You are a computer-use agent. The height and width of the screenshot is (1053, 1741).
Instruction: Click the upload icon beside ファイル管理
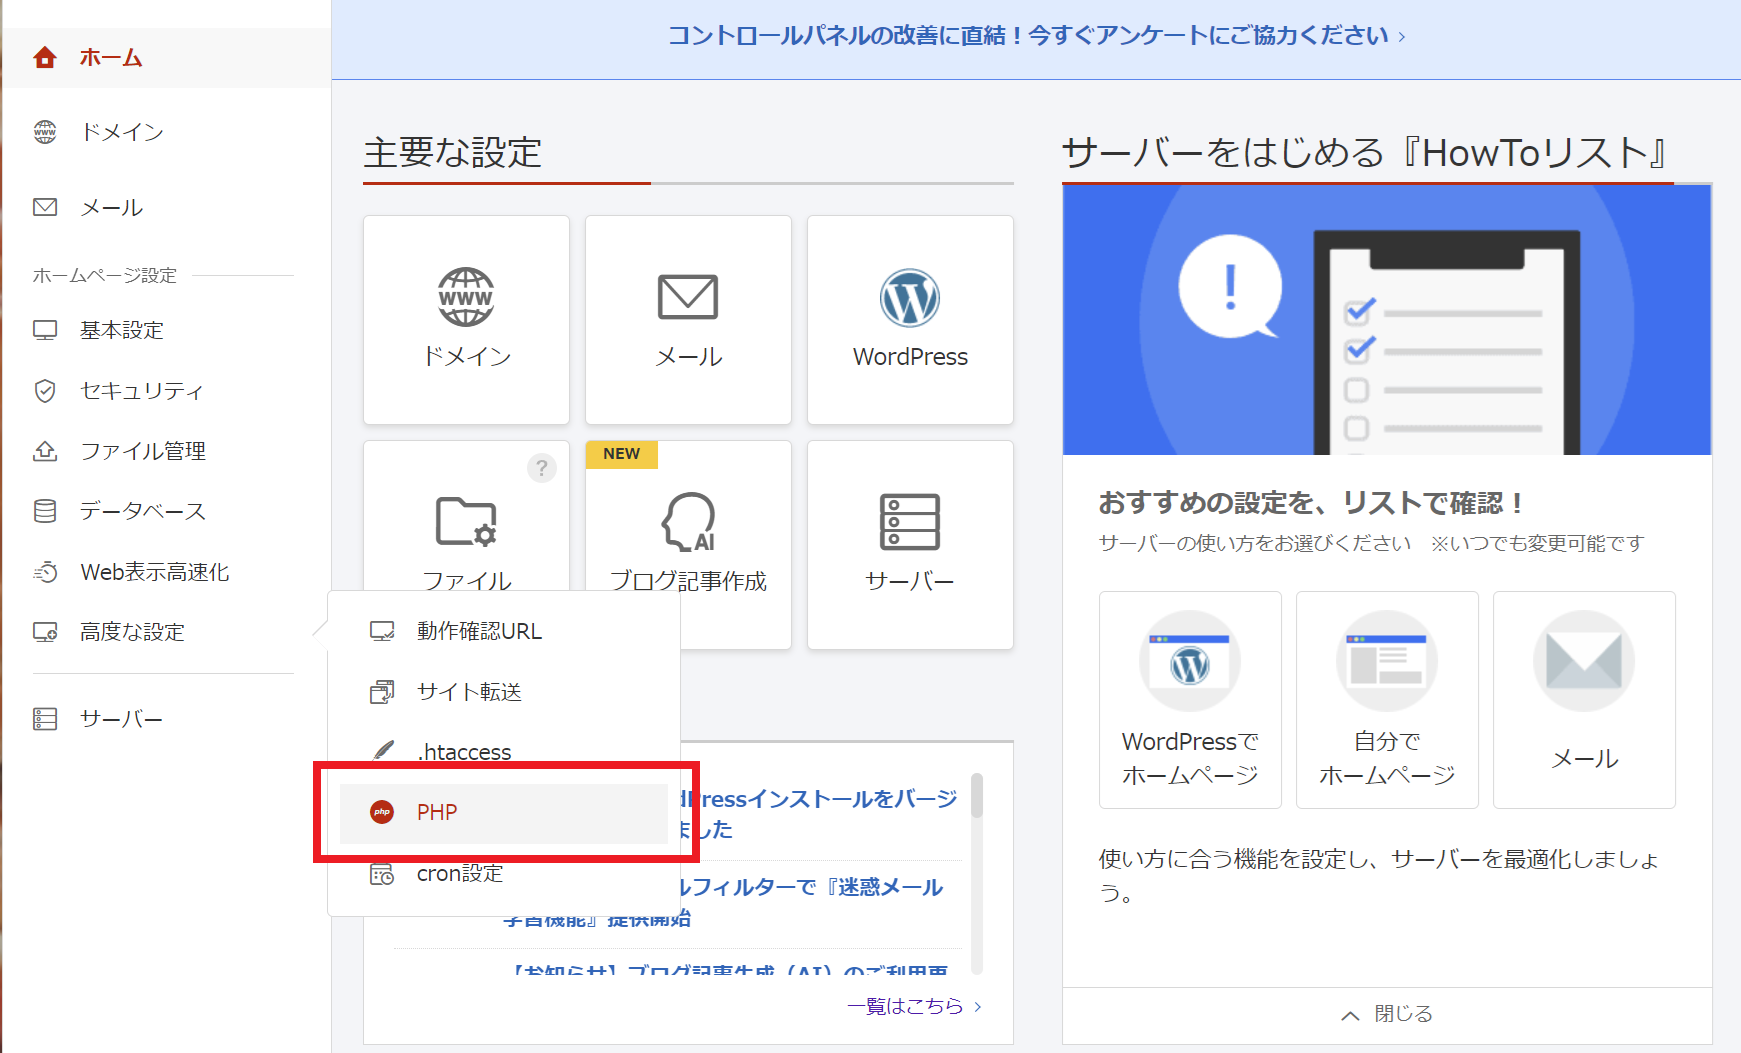click(x=45, y=451)
